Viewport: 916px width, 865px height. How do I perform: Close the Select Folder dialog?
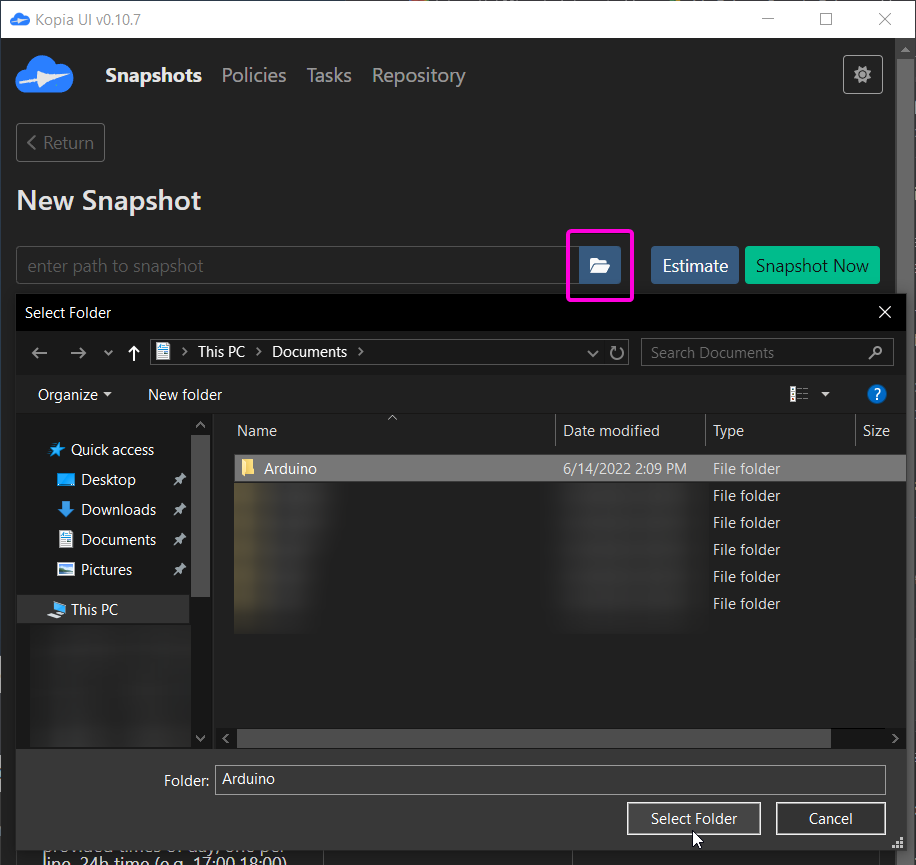[x=884, y=312]
